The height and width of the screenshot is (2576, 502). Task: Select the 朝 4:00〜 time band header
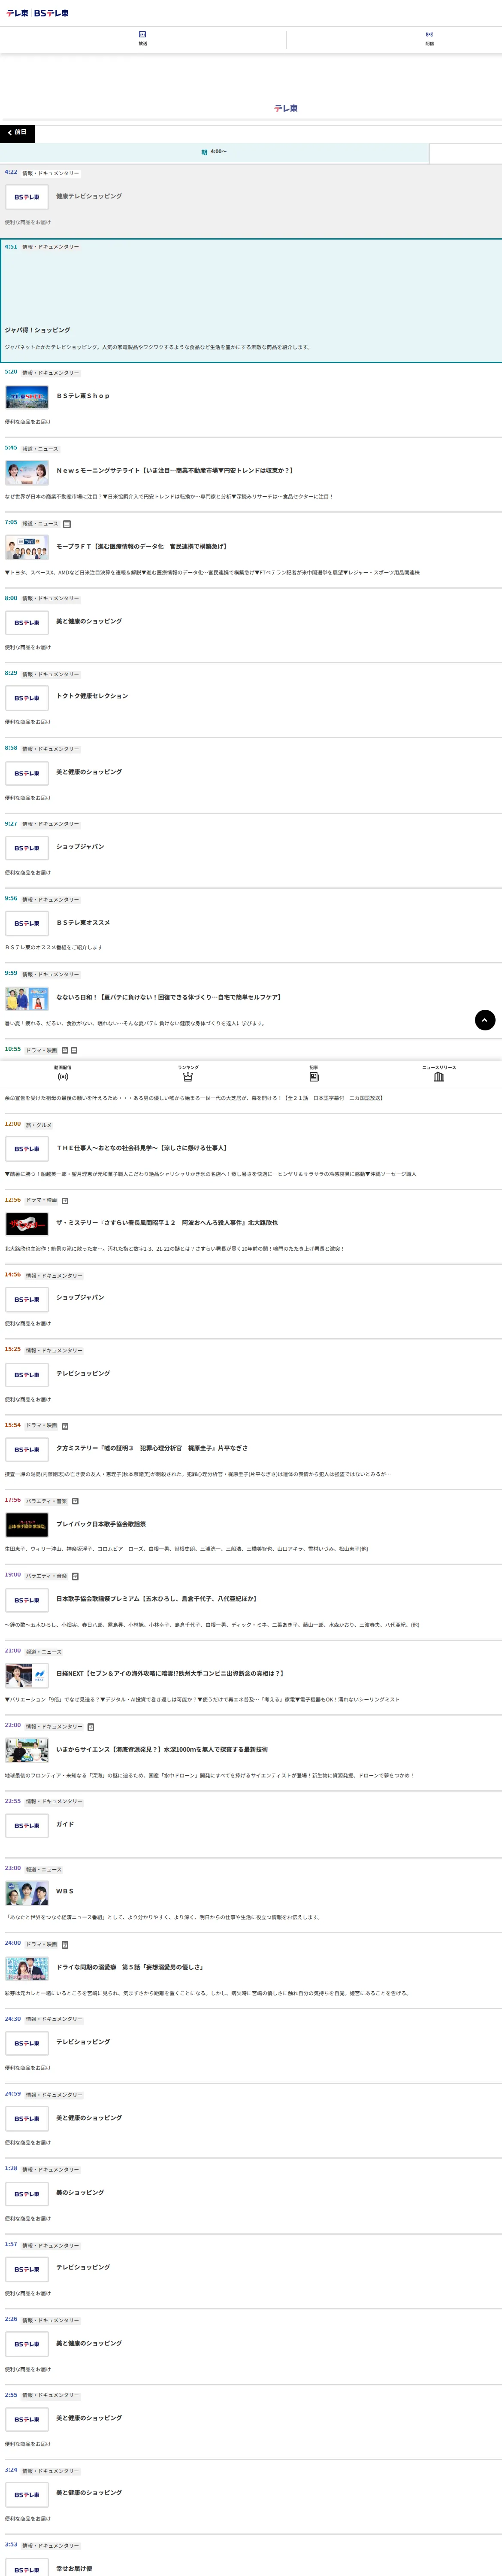pos(214,152)
